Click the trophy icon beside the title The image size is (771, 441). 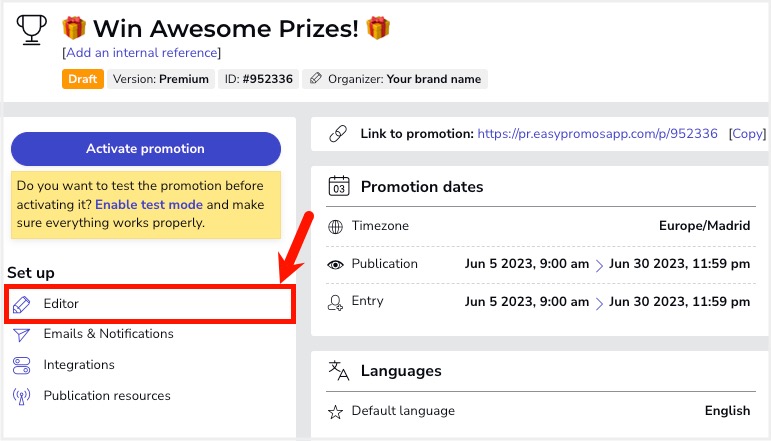(x=32, y=30)
